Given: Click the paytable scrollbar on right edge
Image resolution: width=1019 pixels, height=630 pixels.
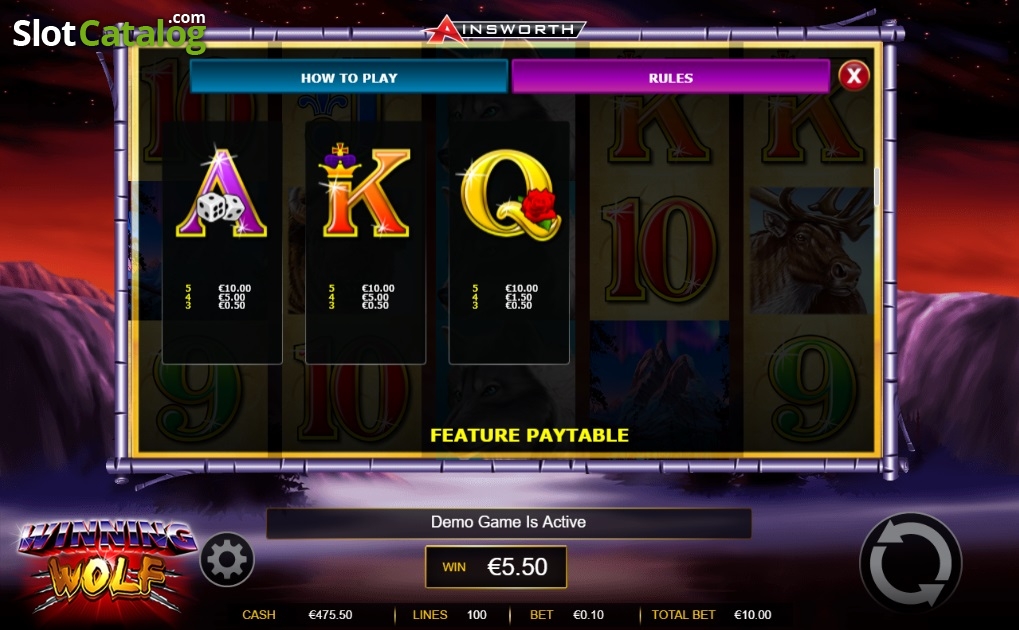Looking at the screenshot, I should pyautogui.click(x=877, y=187).
